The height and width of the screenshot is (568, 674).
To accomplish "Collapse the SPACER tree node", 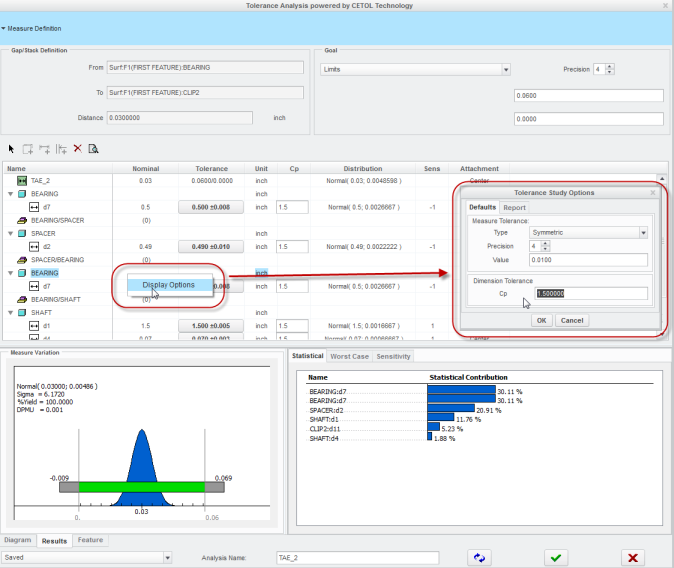I will [x=9, y=233].
